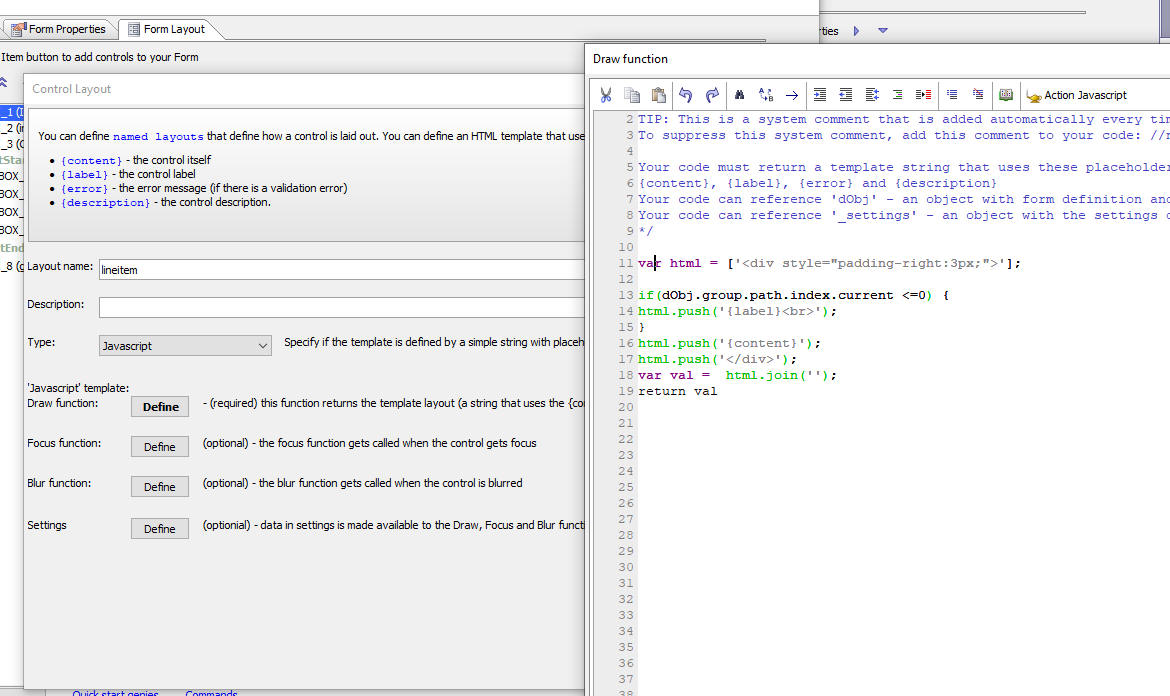Screen dimensions: 1170x696
Task: Click code line 13 starting with 'if(dObj.group.path'
Action: point(793,295)
